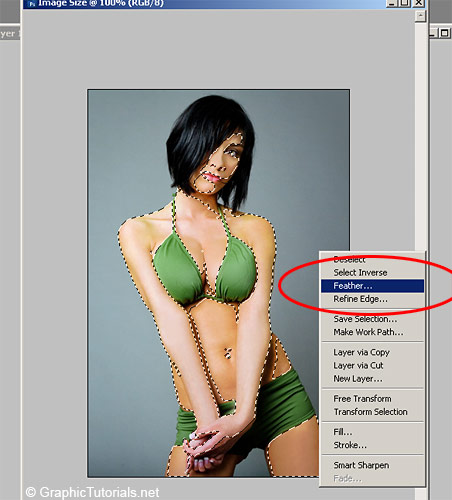Choose Layer via Copy
Screen dimensions: 452x500
[372, 352]
